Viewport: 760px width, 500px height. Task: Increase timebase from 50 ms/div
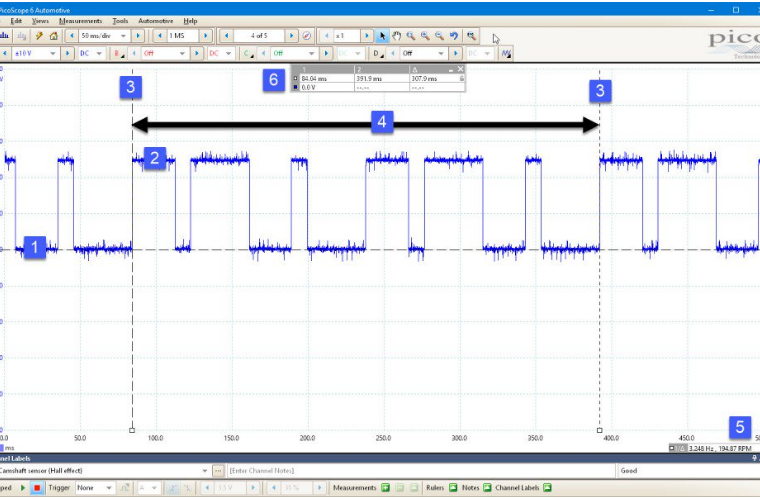click(x=138, y=36)
